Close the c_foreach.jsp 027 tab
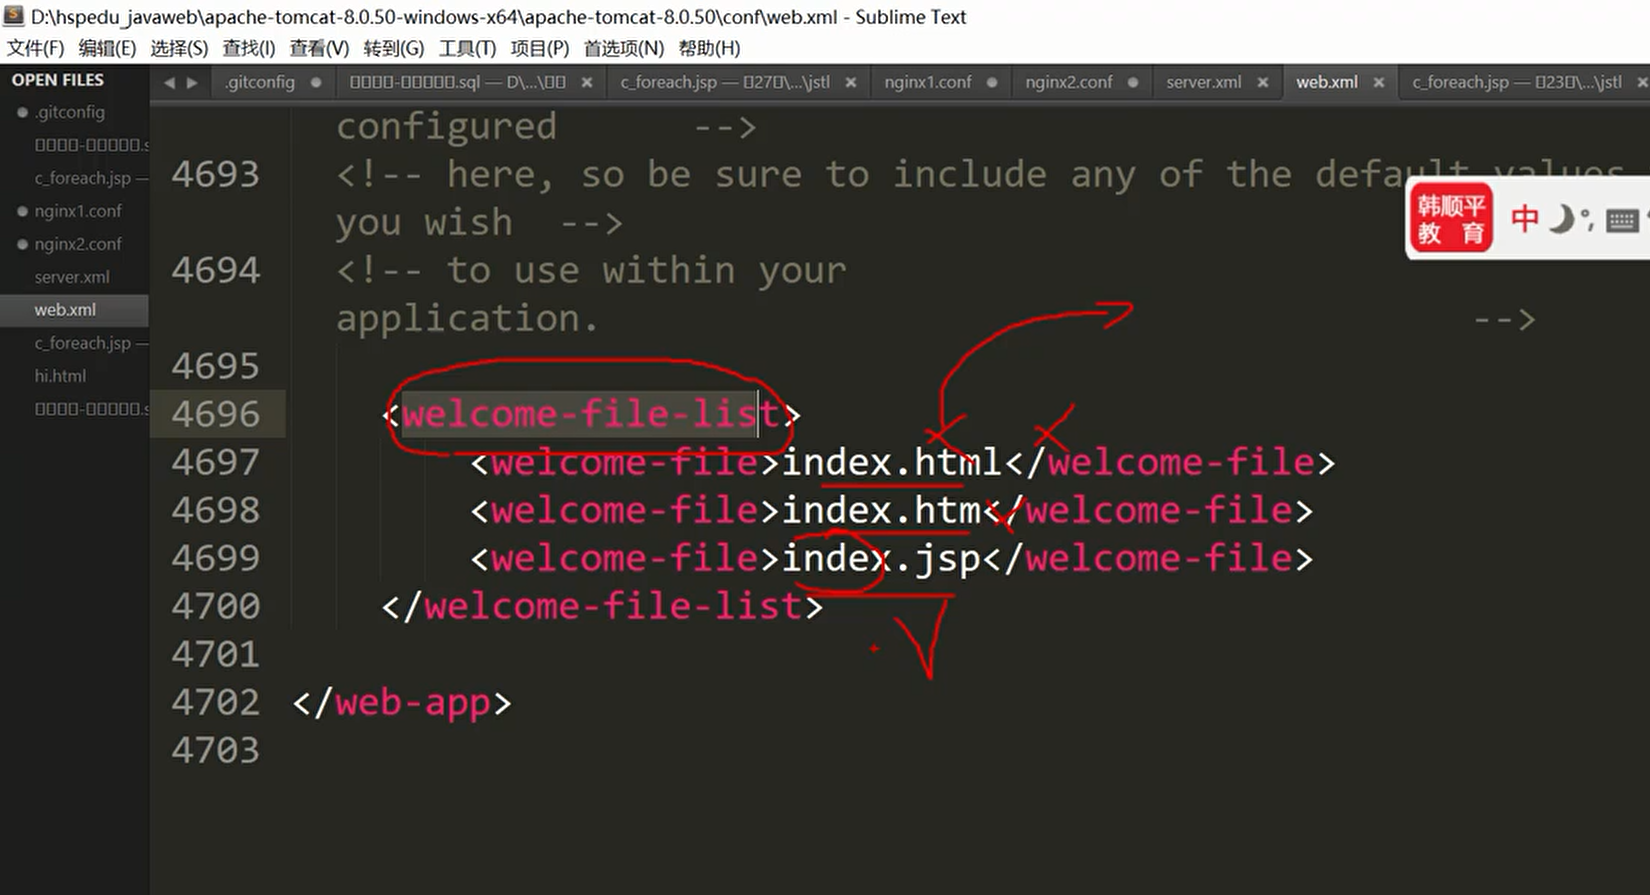This screenshot has width=1650, height=895. click(851, 83)
